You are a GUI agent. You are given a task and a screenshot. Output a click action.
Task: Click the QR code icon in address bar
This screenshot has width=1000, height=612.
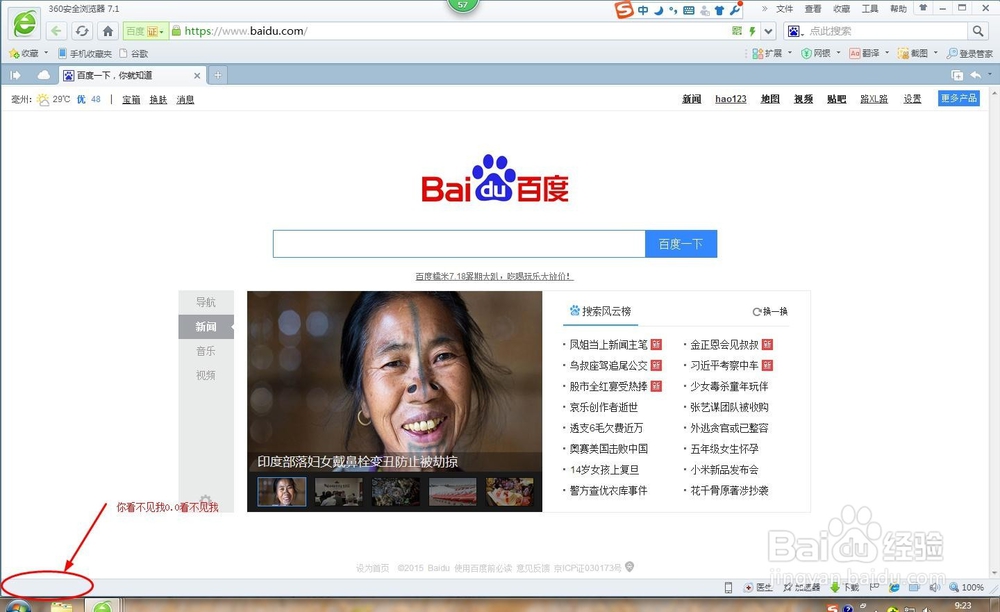click(x=737, y=31)
